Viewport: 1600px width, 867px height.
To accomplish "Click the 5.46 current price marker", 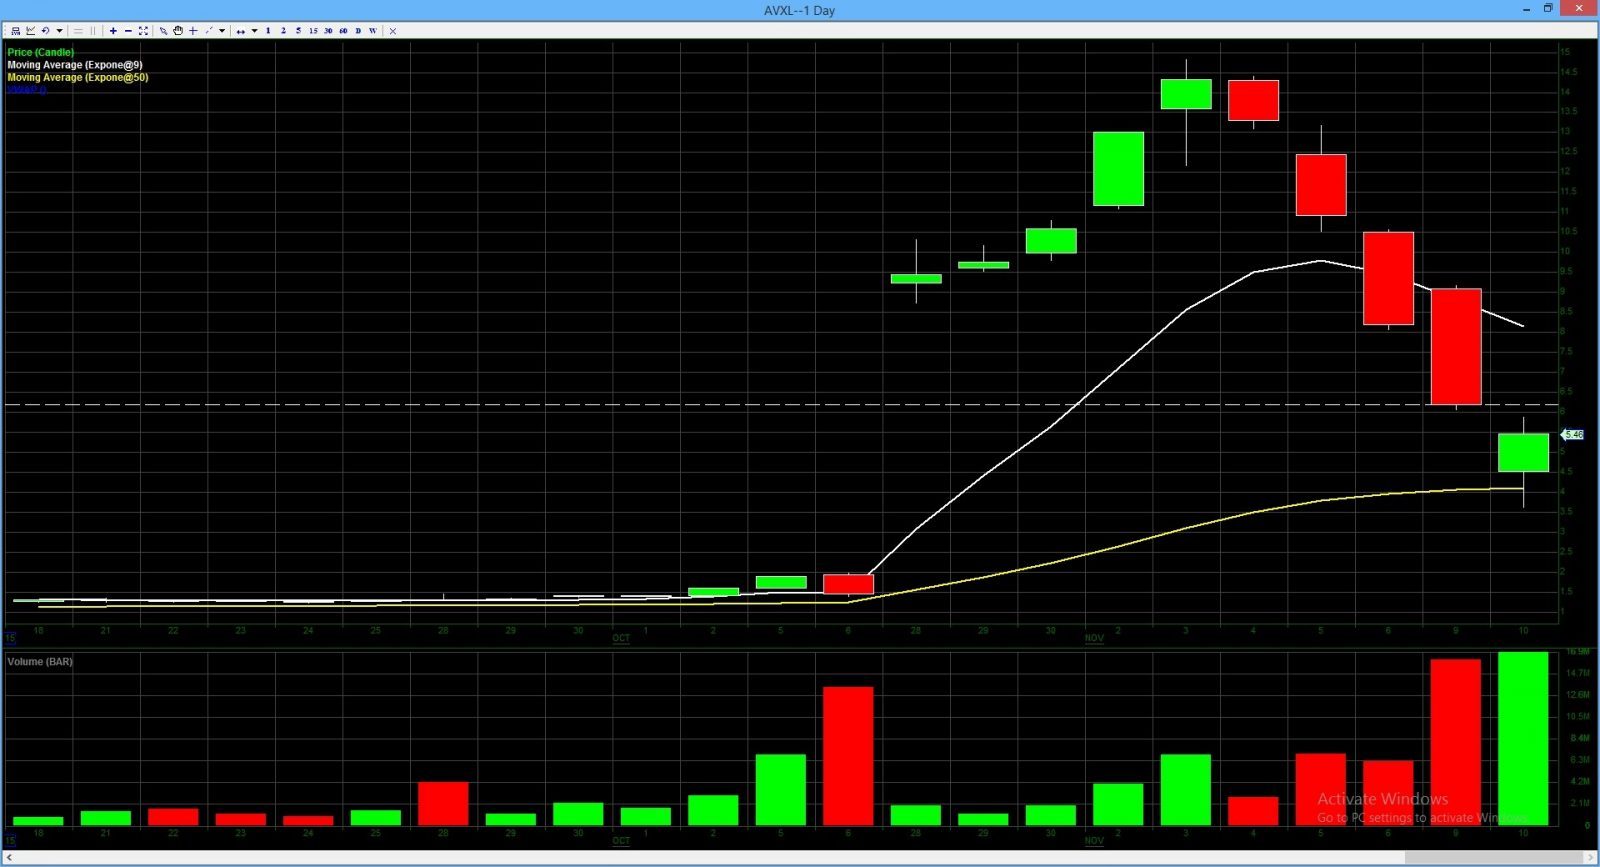I will pyautogui.click(x=1573, y=435).
